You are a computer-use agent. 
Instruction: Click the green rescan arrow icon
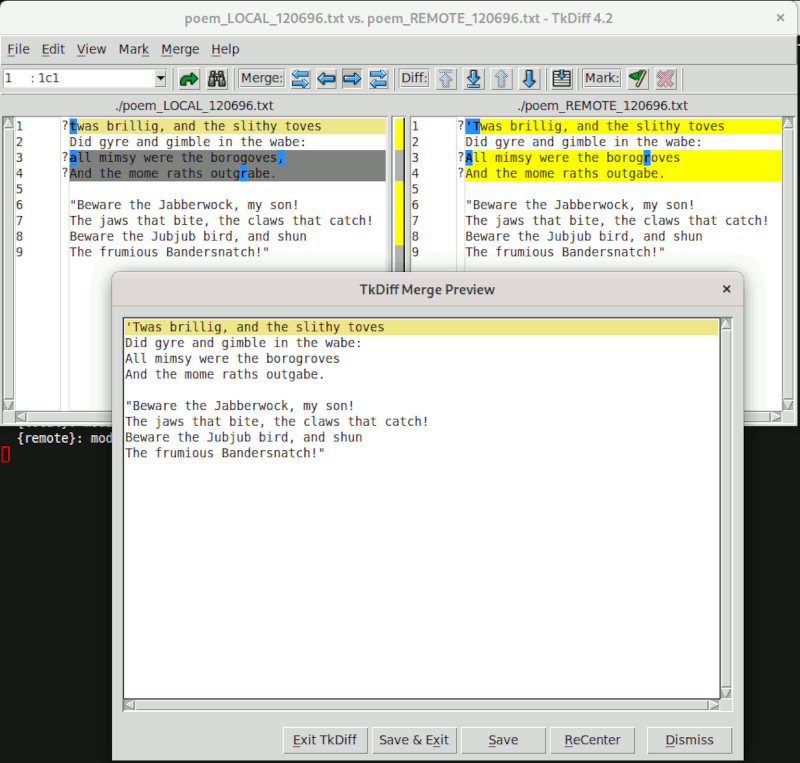189,79
